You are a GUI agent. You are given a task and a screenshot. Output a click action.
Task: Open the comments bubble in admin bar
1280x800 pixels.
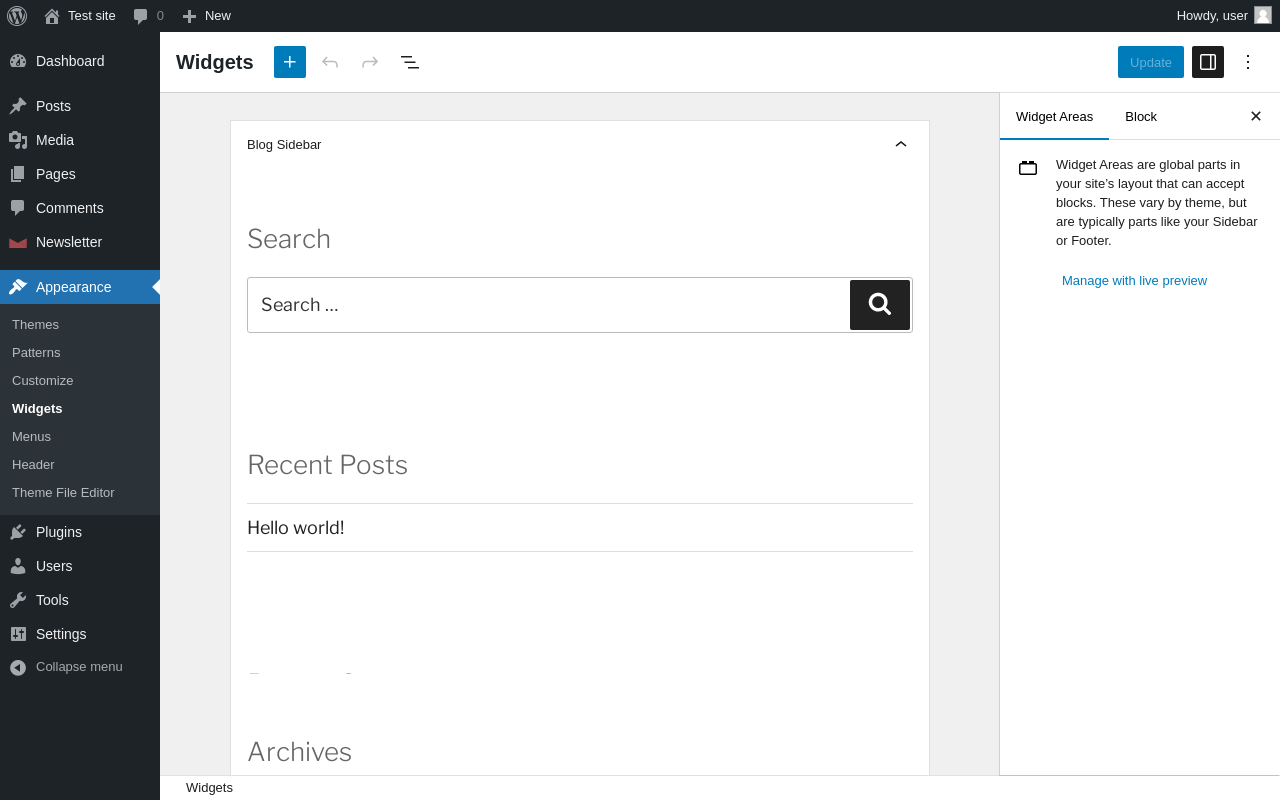pos(148,16)
